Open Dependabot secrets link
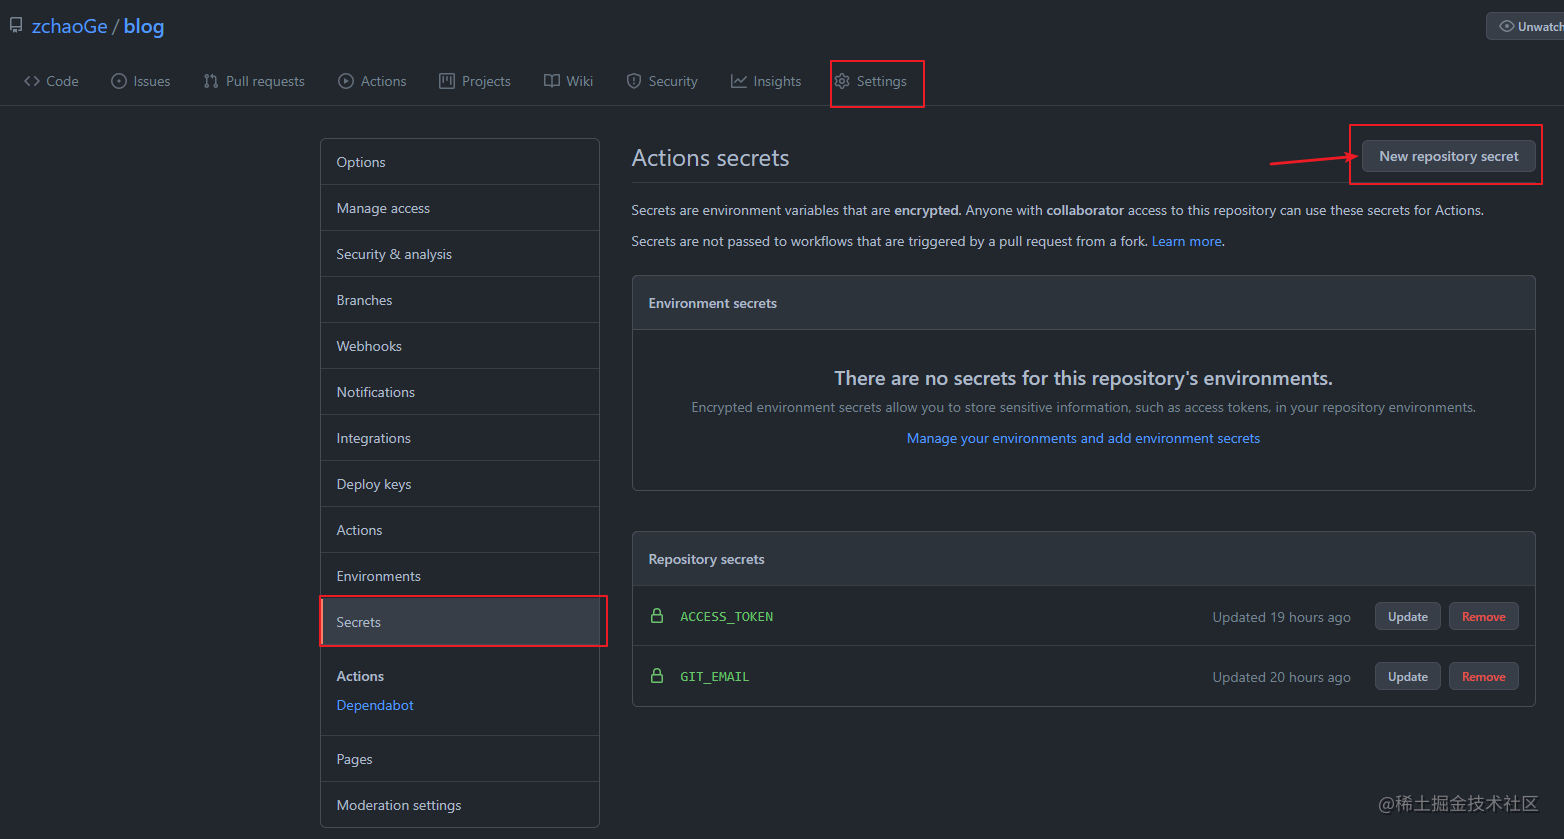The width and height of the screenshot is (1564, 839). 375,705
